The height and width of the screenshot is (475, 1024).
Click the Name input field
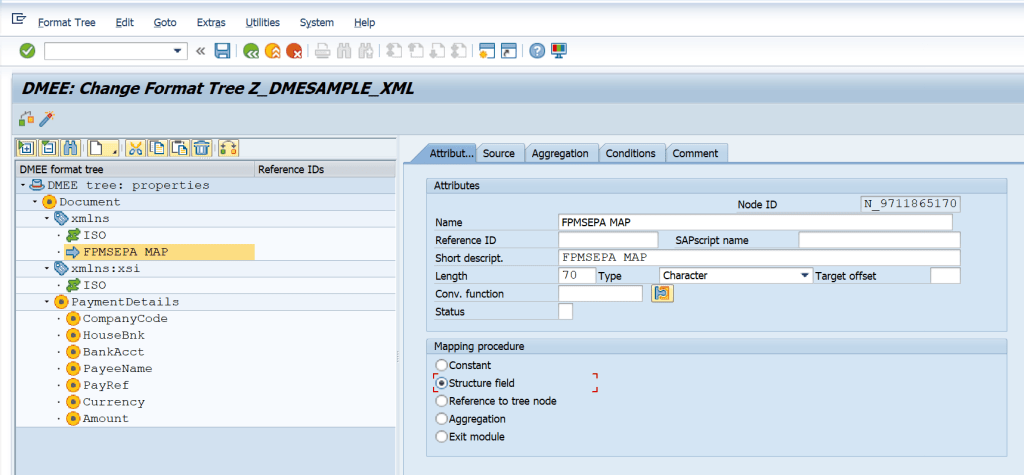point(756,222)
